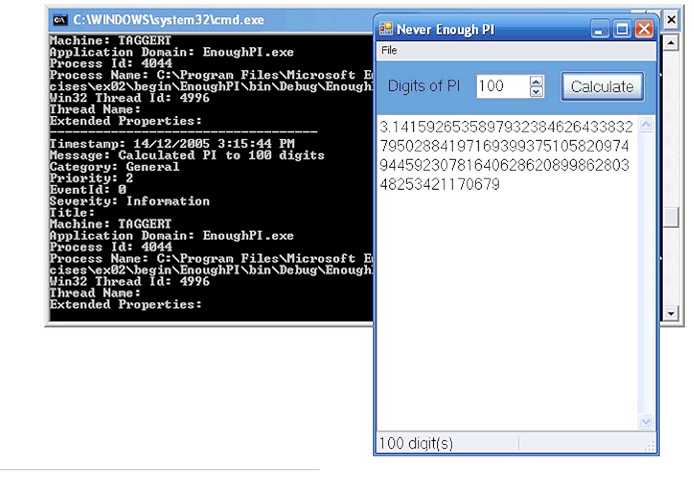Click the cmd.exe scrollbar thumb
The height and width of the screenshot is (479, 694).
click(x=671, y=217)
